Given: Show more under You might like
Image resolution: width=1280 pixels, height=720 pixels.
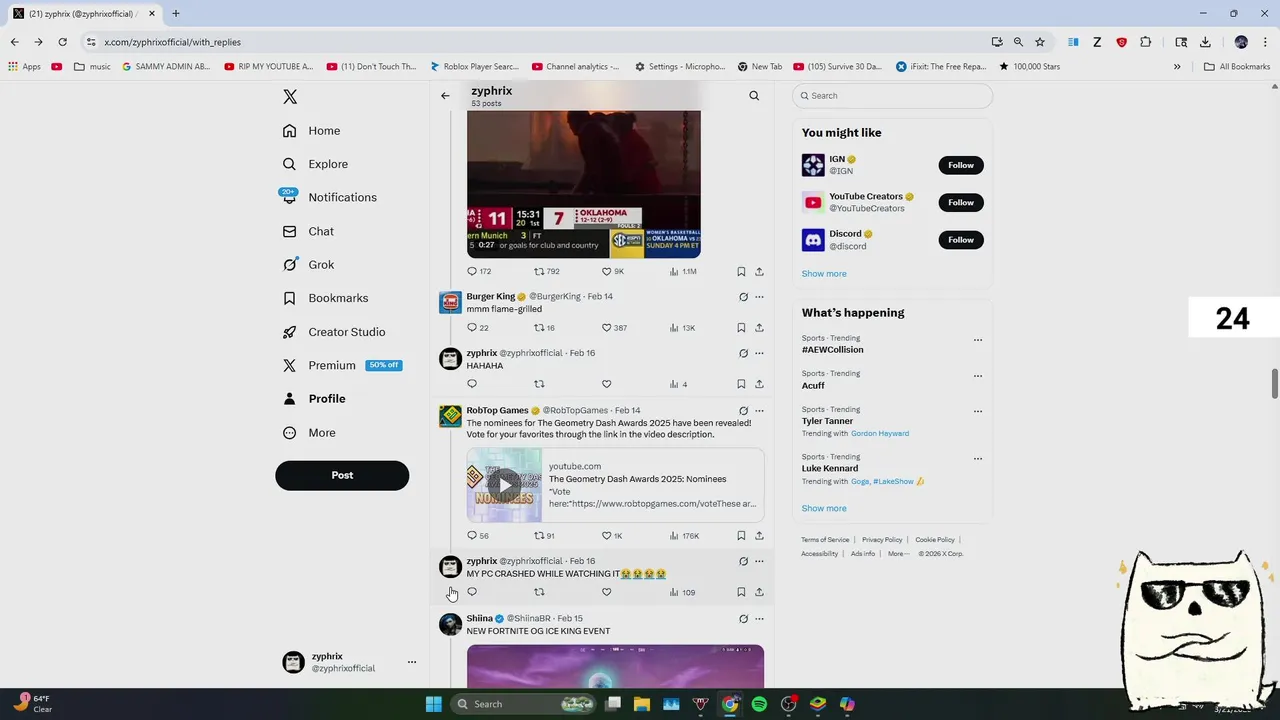Looking at the screenshot, I should point(824,274).
